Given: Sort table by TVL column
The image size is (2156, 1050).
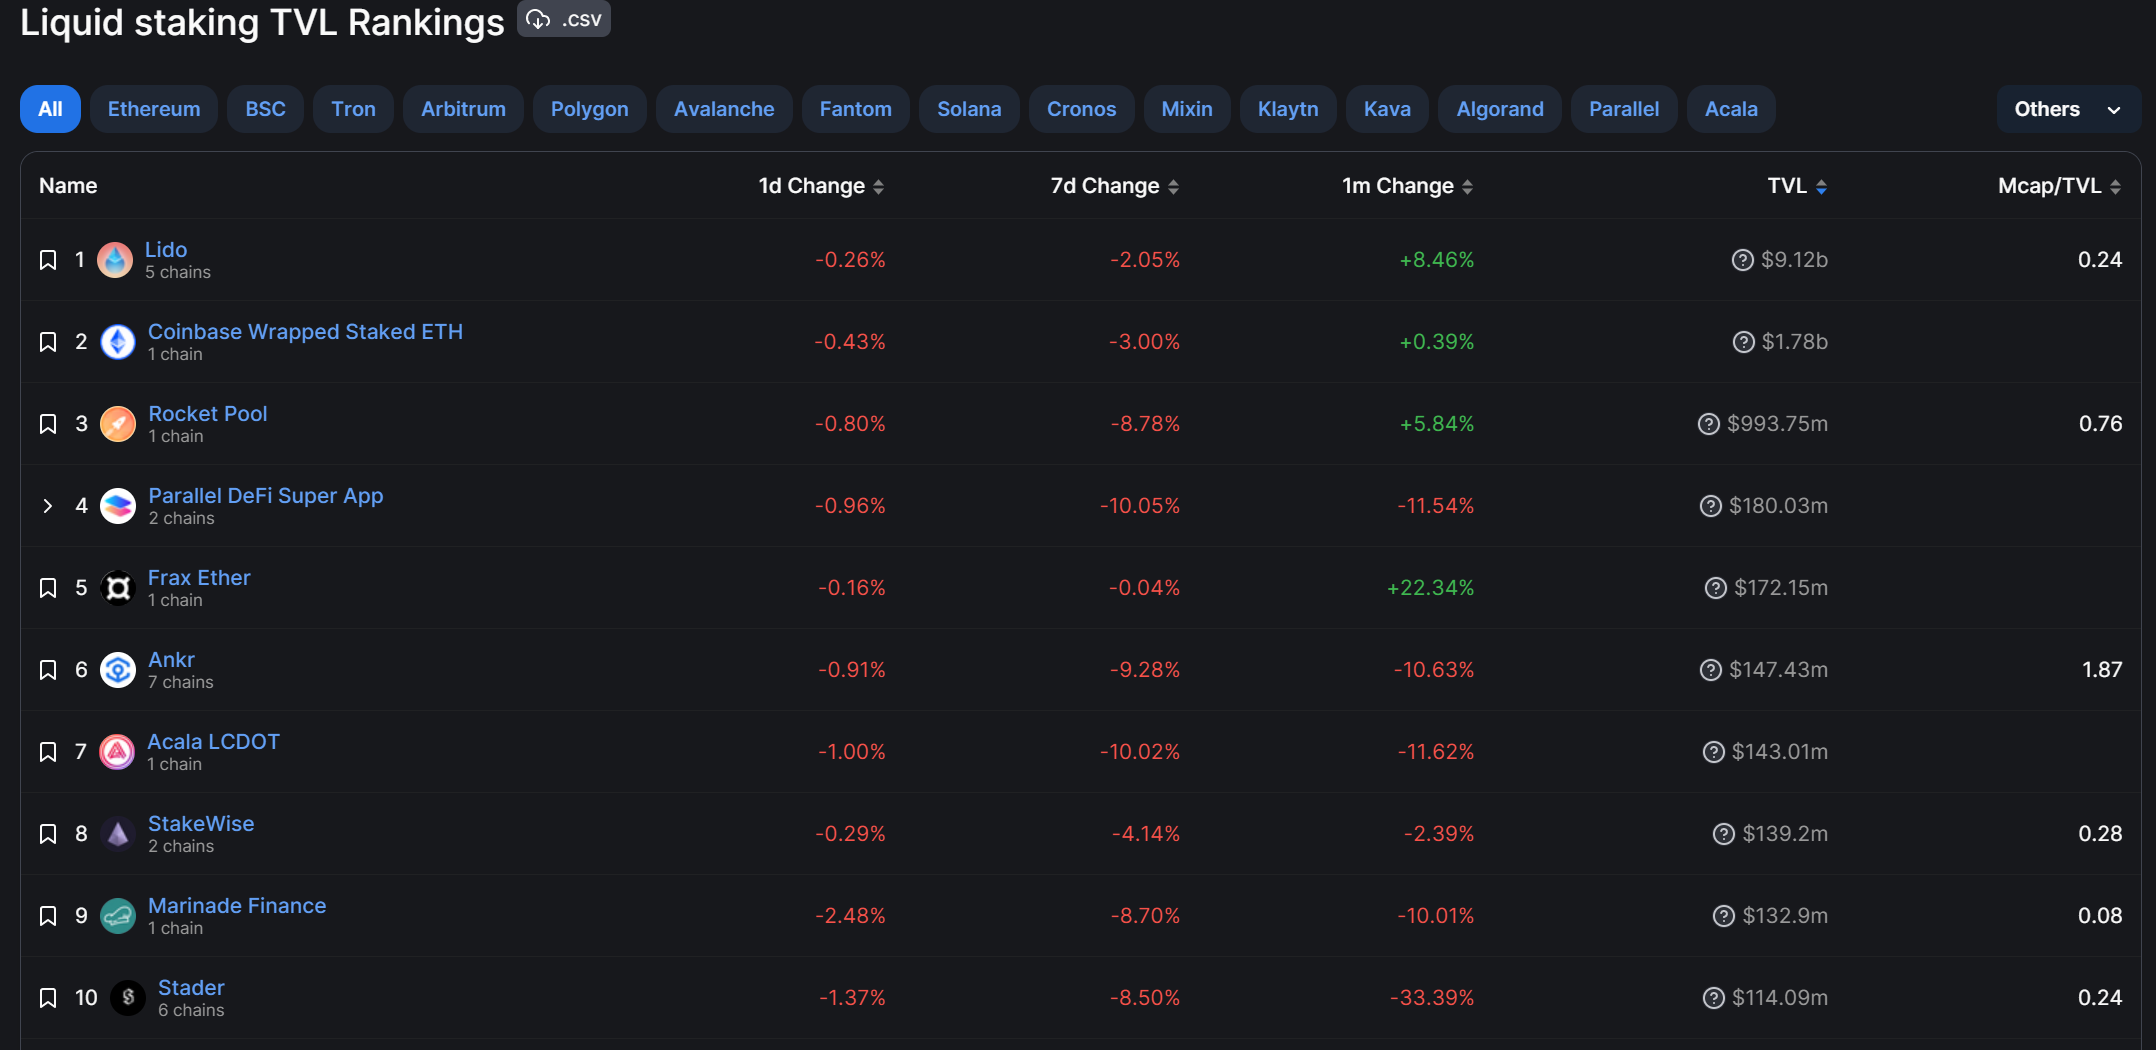Looking at the screenshot, I should click(1797, 186).
